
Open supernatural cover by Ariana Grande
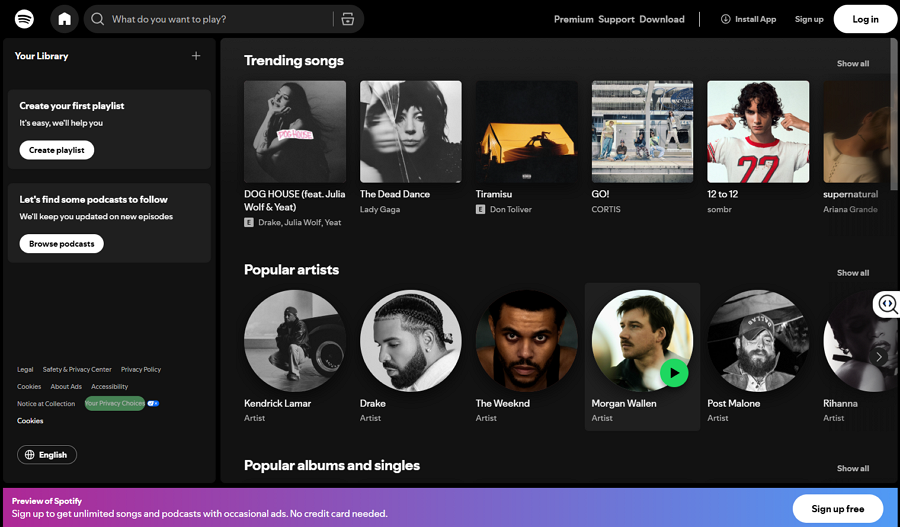(856, 131)
